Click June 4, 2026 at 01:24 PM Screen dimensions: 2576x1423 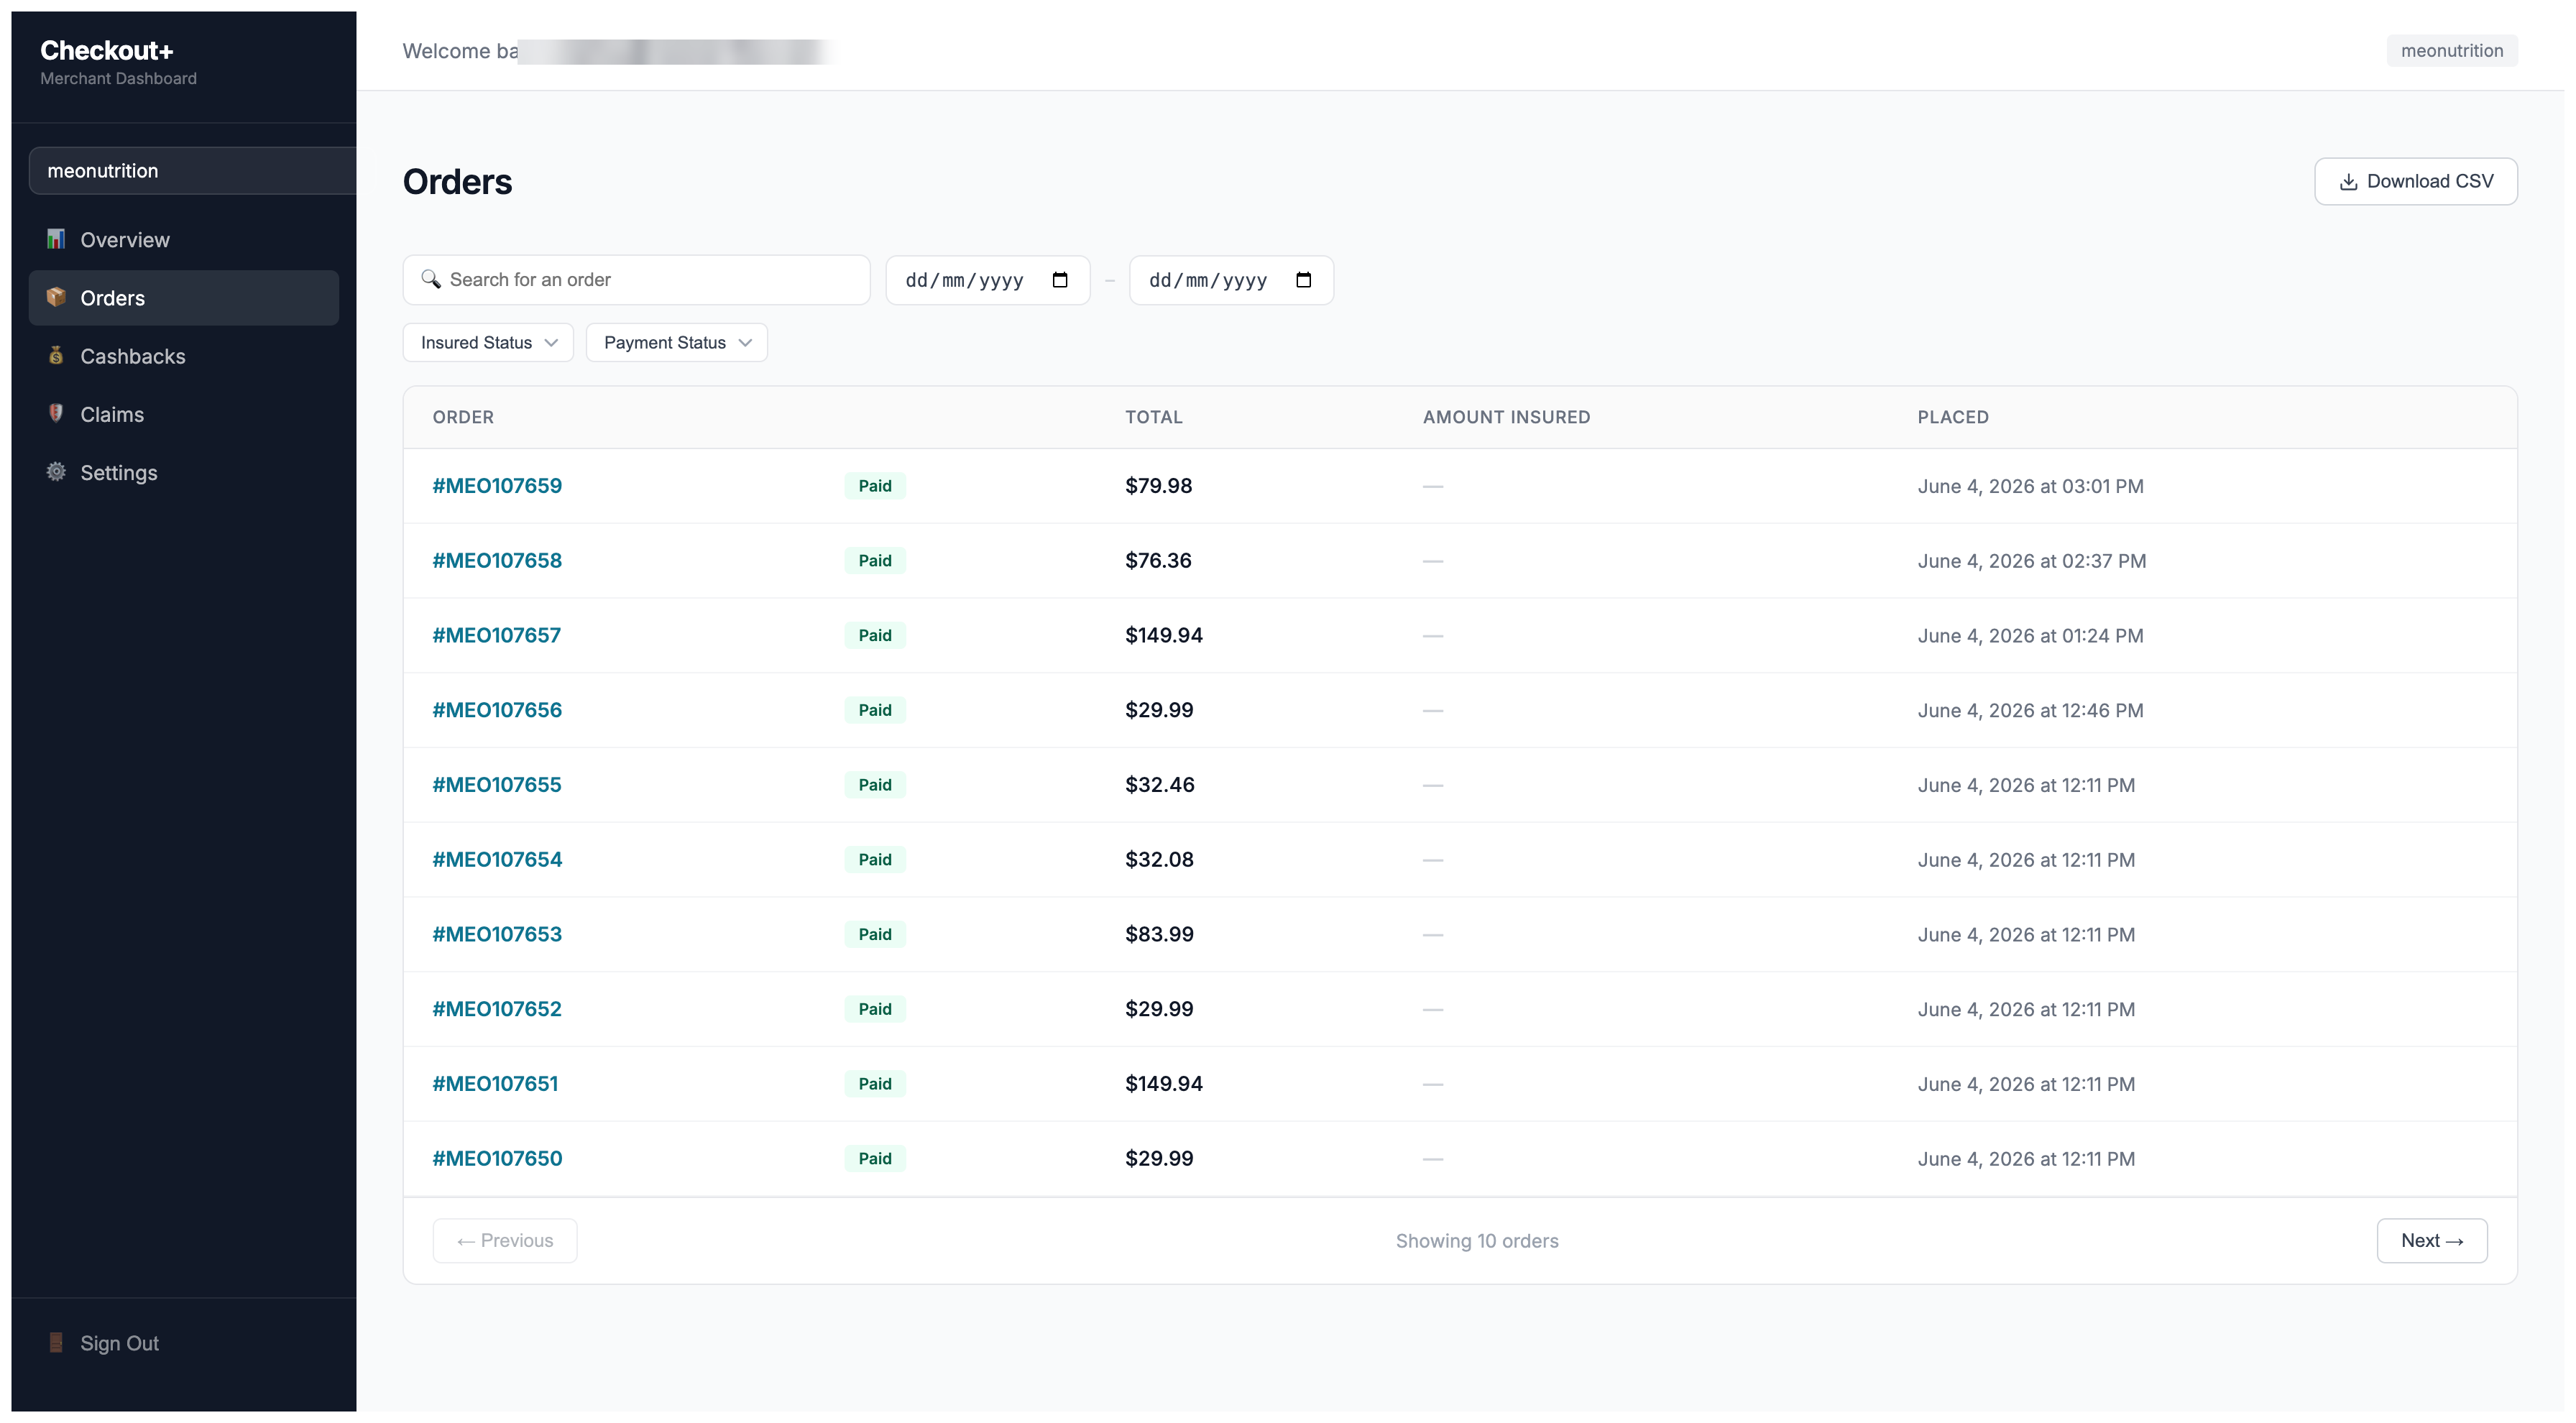[x=2030, y=635]
